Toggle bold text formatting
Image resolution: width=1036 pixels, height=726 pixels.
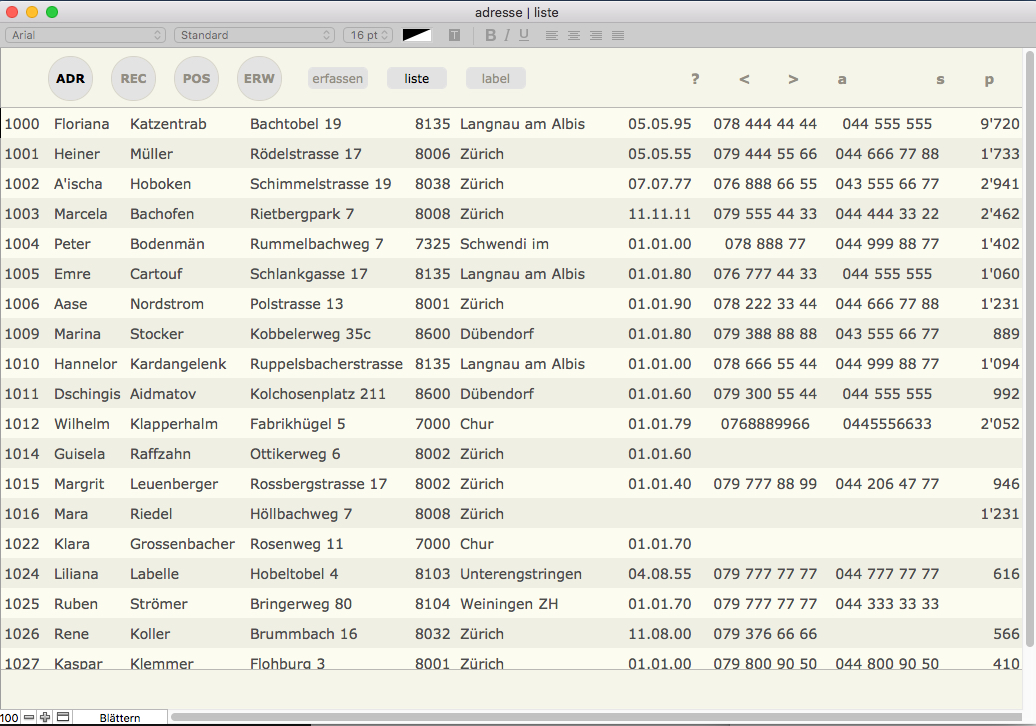point(490,35)
